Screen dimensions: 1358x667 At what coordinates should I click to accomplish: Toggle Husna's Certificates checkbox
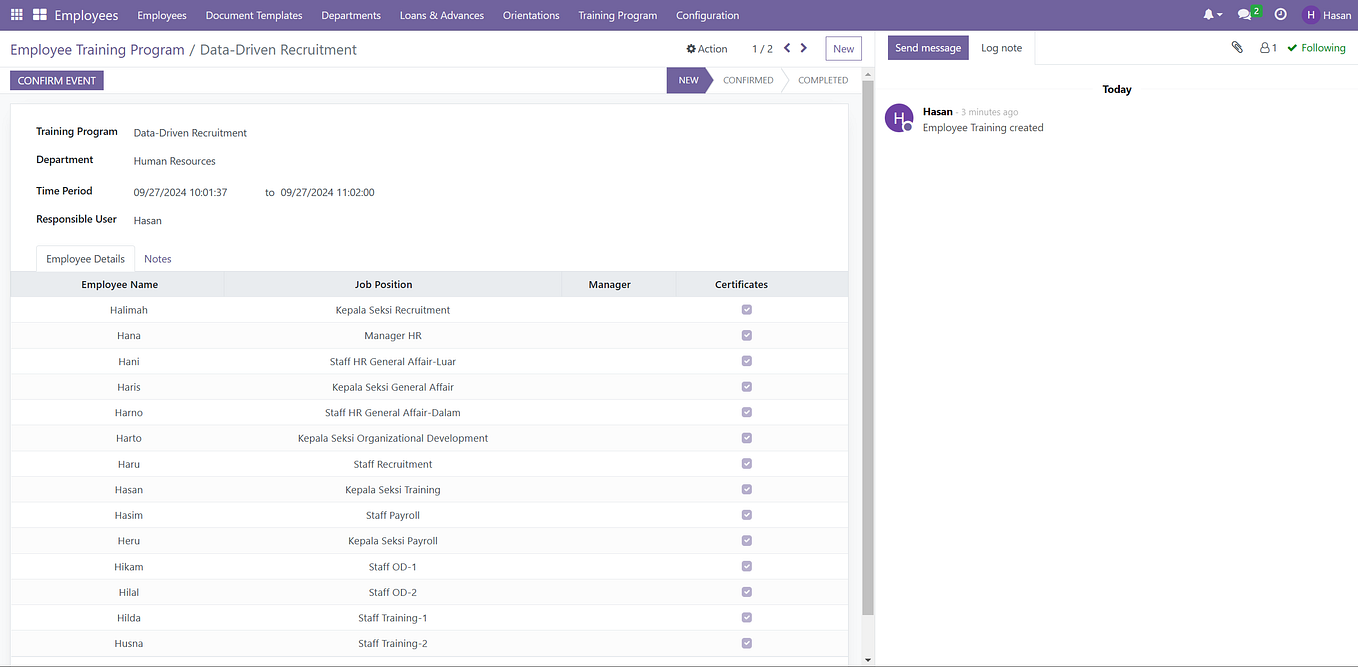coord(746,643)
